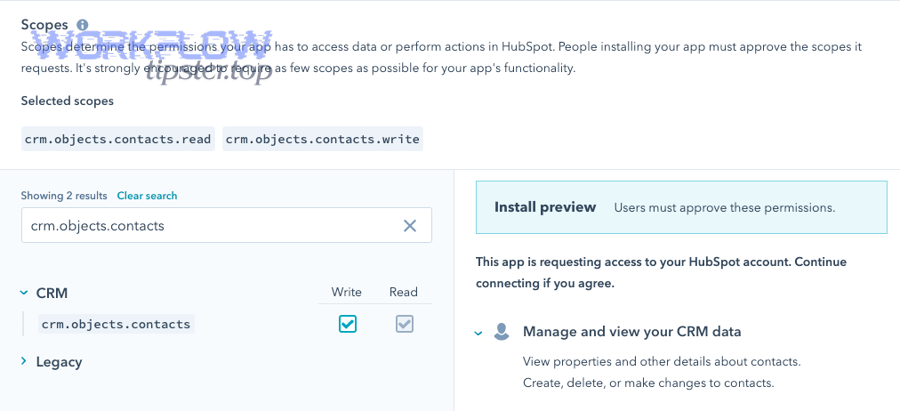This screenshot has width=900, height=411.
Task: Click the Clear search link
Action: click(147, 196)
